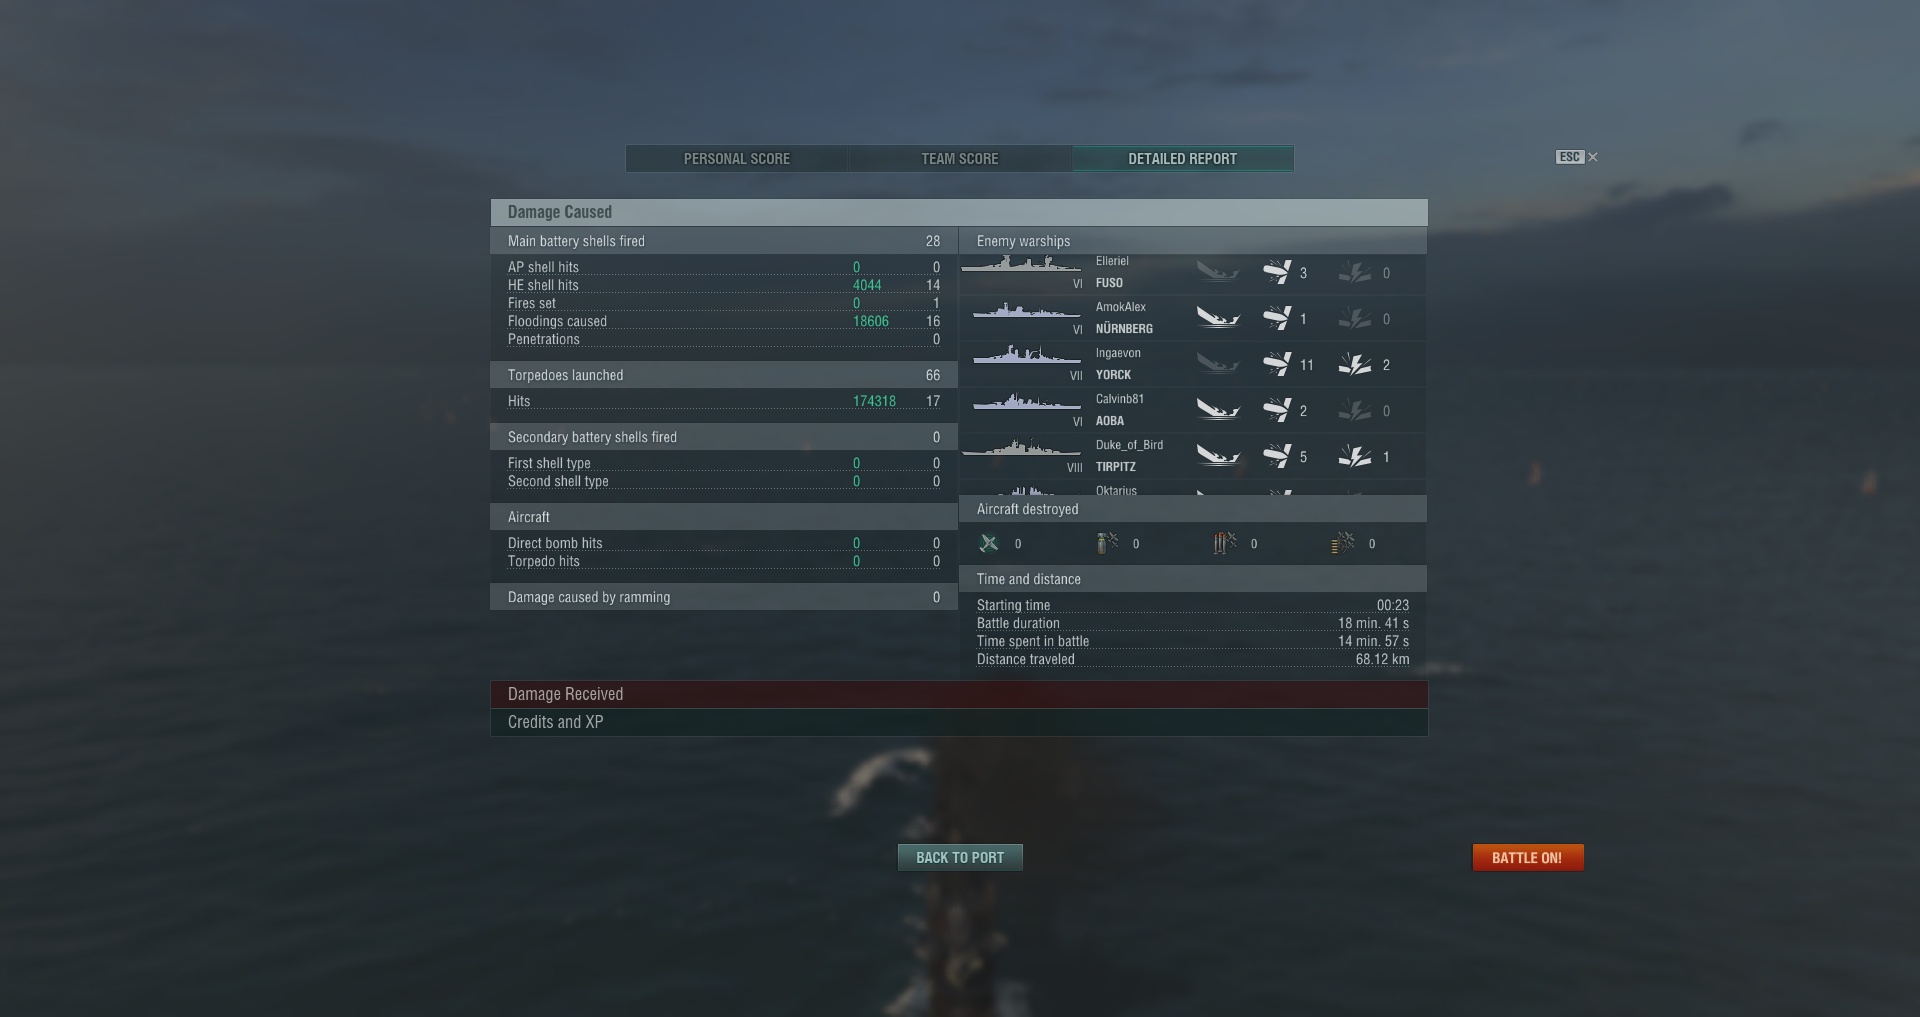The image size is (1920, 1017).
Task: Click the Tirpitz ship silhouette
Action: coord(1021,448)
